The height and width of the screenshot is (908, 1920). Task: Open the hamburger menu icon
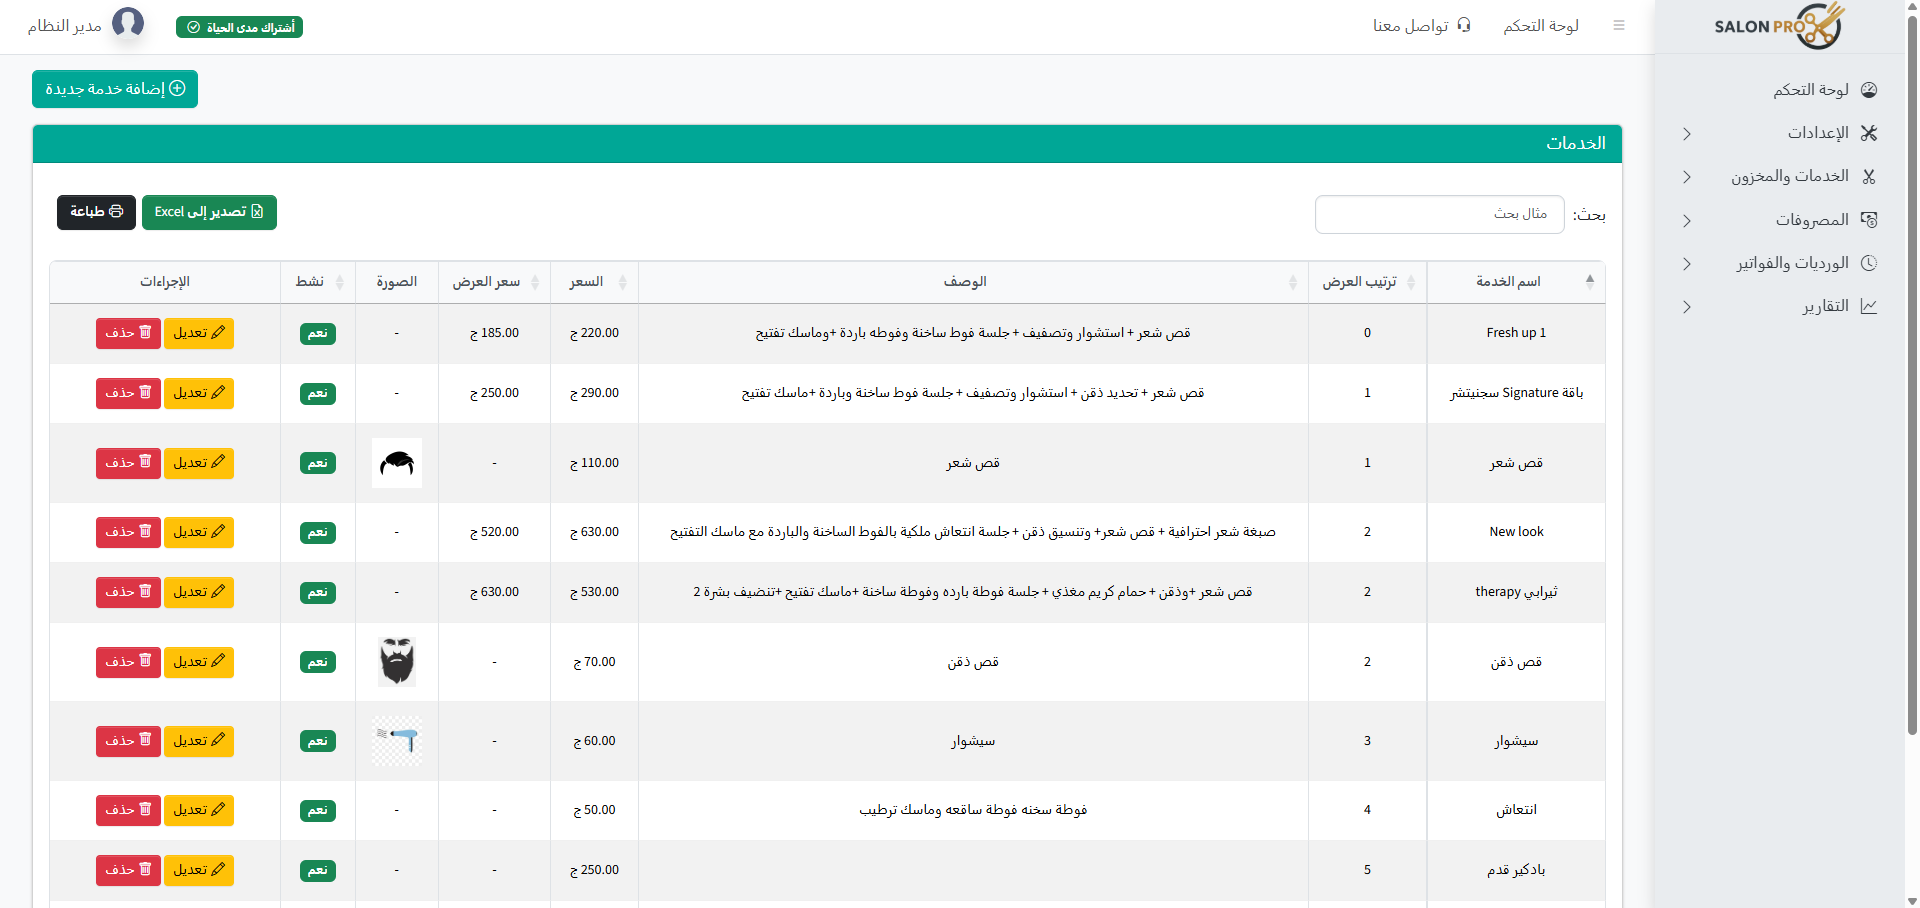[1620, 25]
